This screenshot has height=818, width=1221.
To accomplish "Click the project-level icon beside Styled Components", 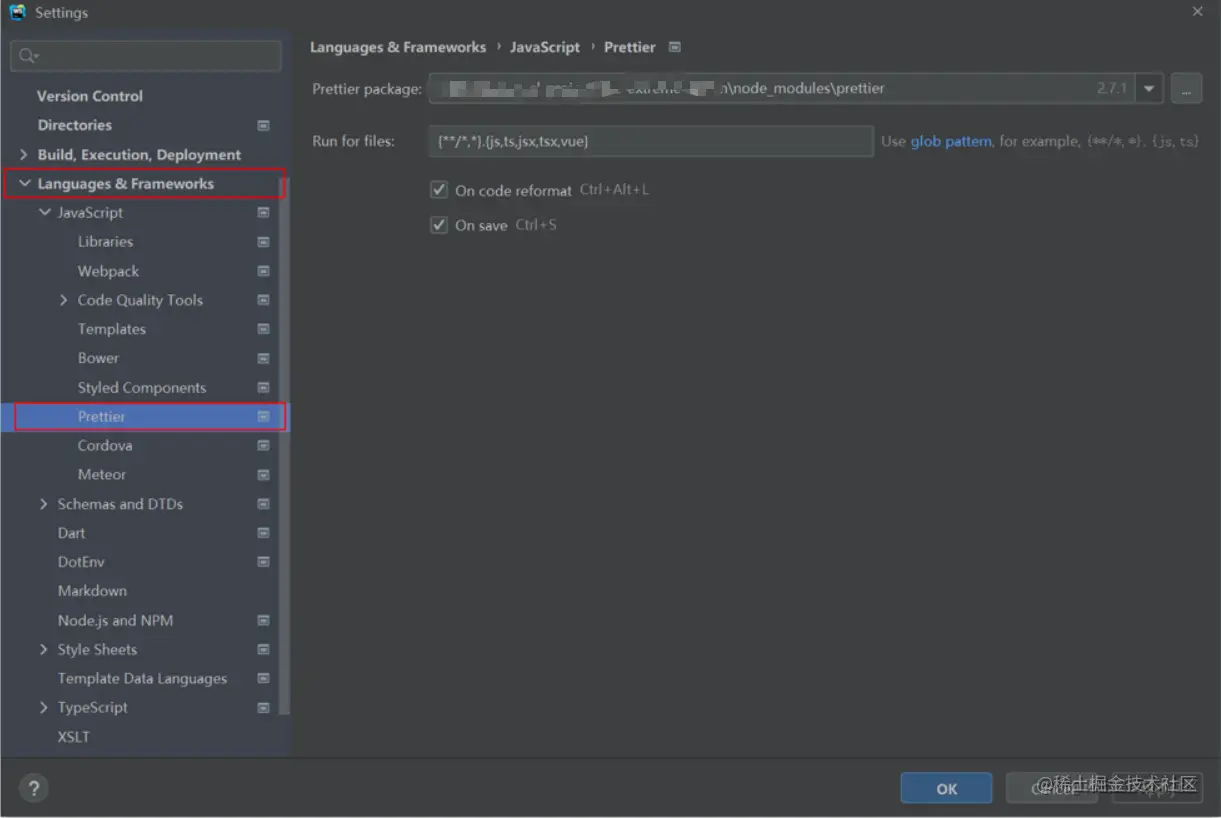I will (263, 388).
